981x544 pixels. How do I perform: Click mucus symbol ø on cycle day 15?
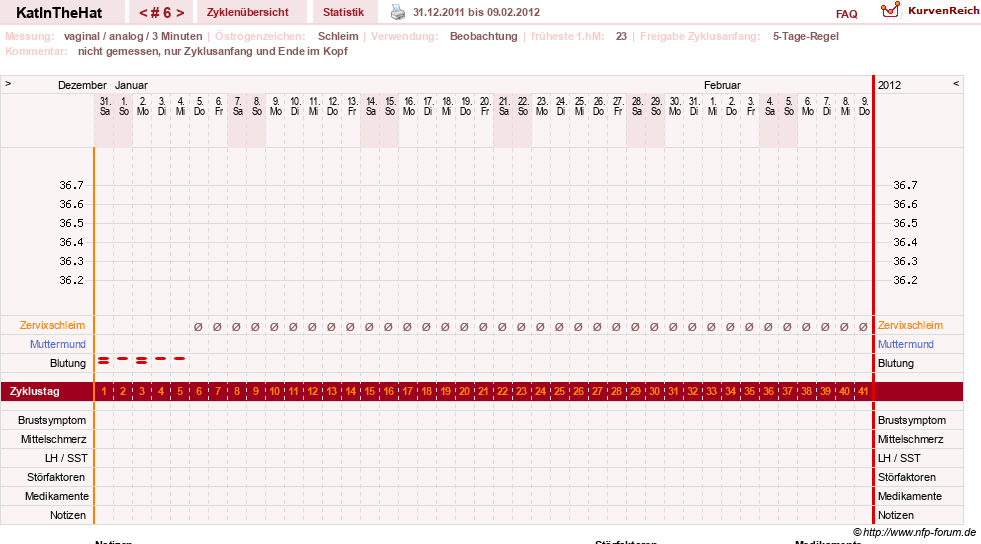(x=369, y=326)
